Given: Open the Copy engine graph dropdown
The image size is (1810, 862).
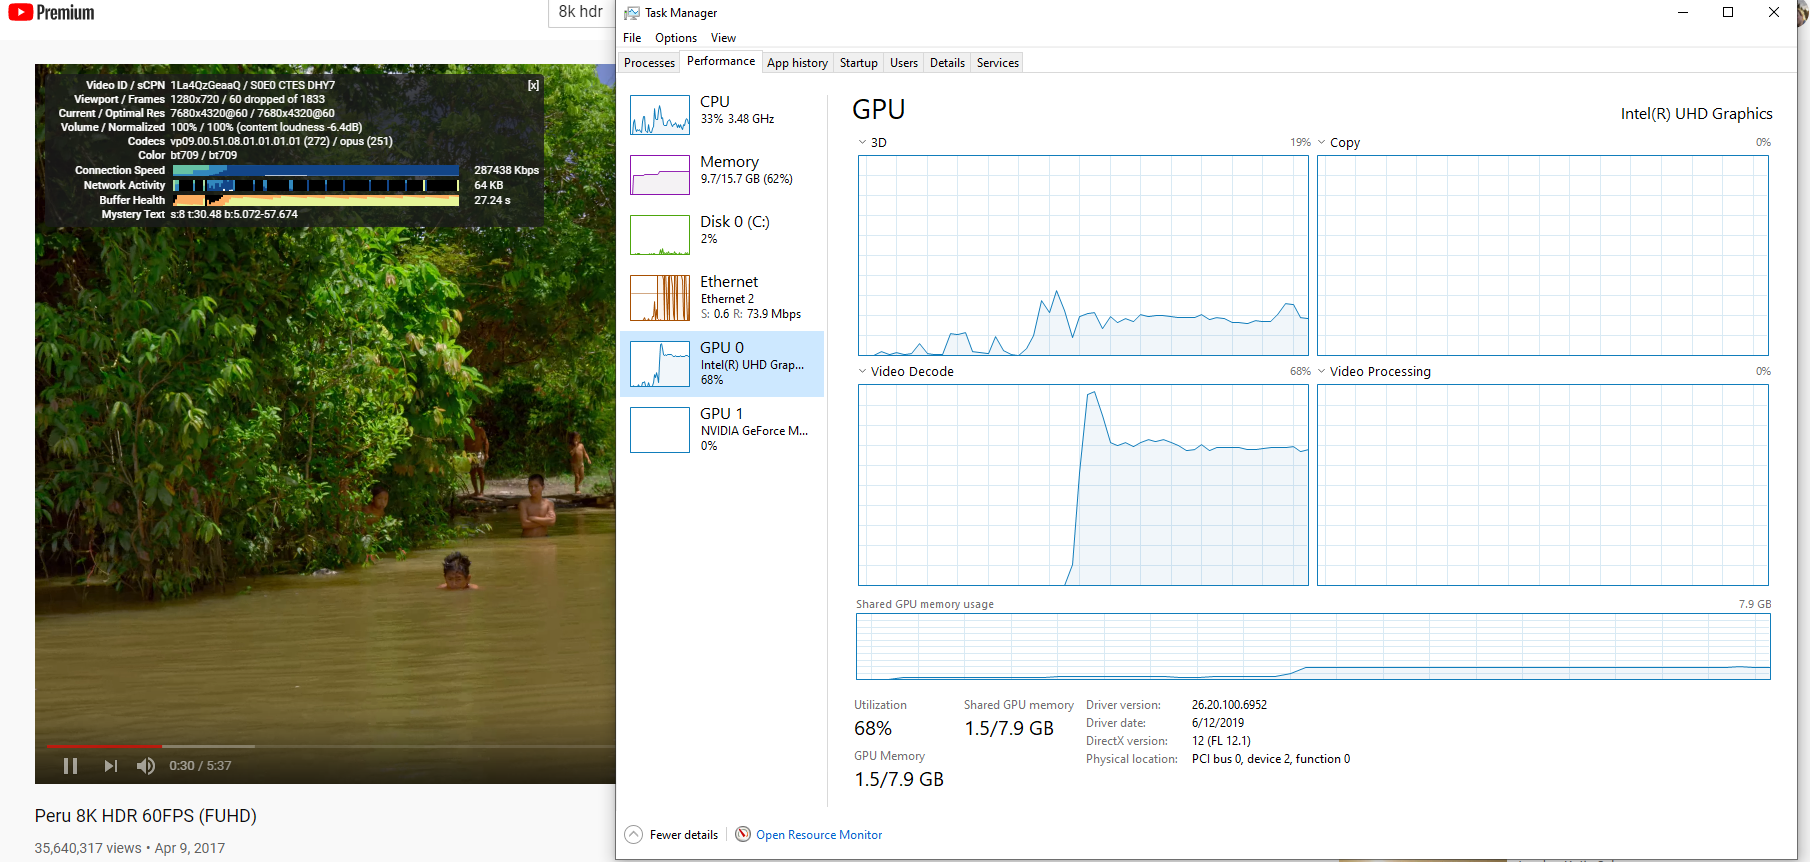Looking at the screenshot, I should point(1322,143).
